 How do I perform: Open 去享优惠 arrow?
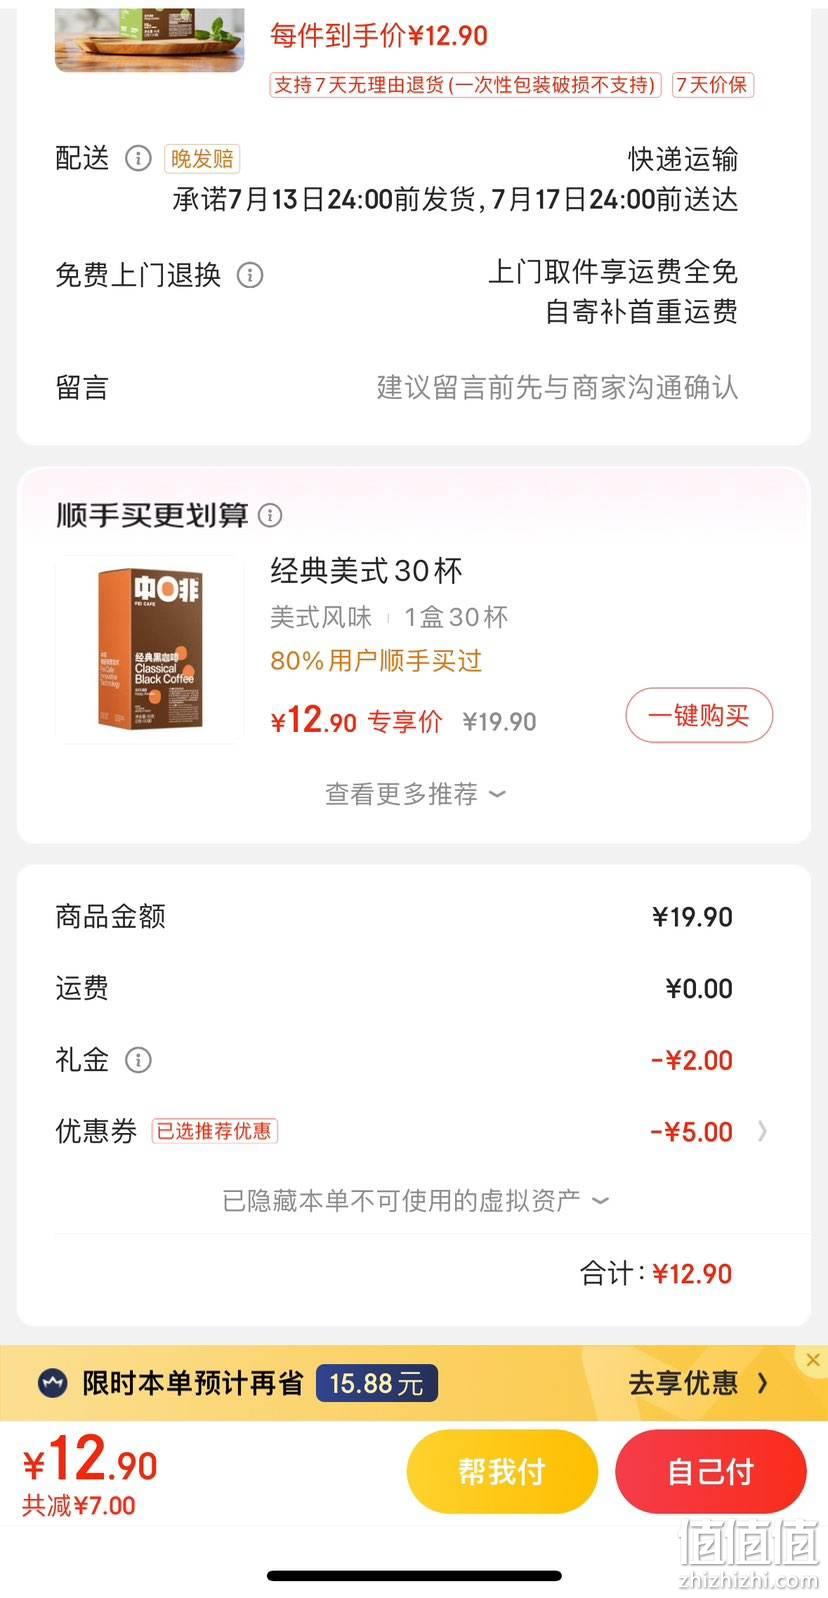(763, 1384)
